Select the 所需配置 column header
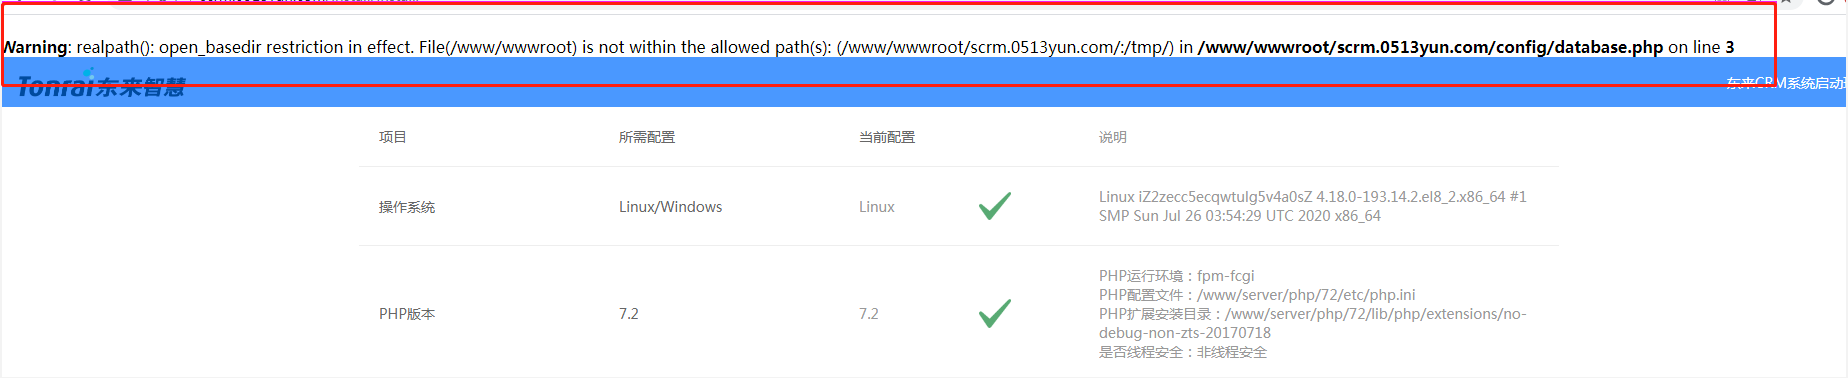 pos(647,137)
